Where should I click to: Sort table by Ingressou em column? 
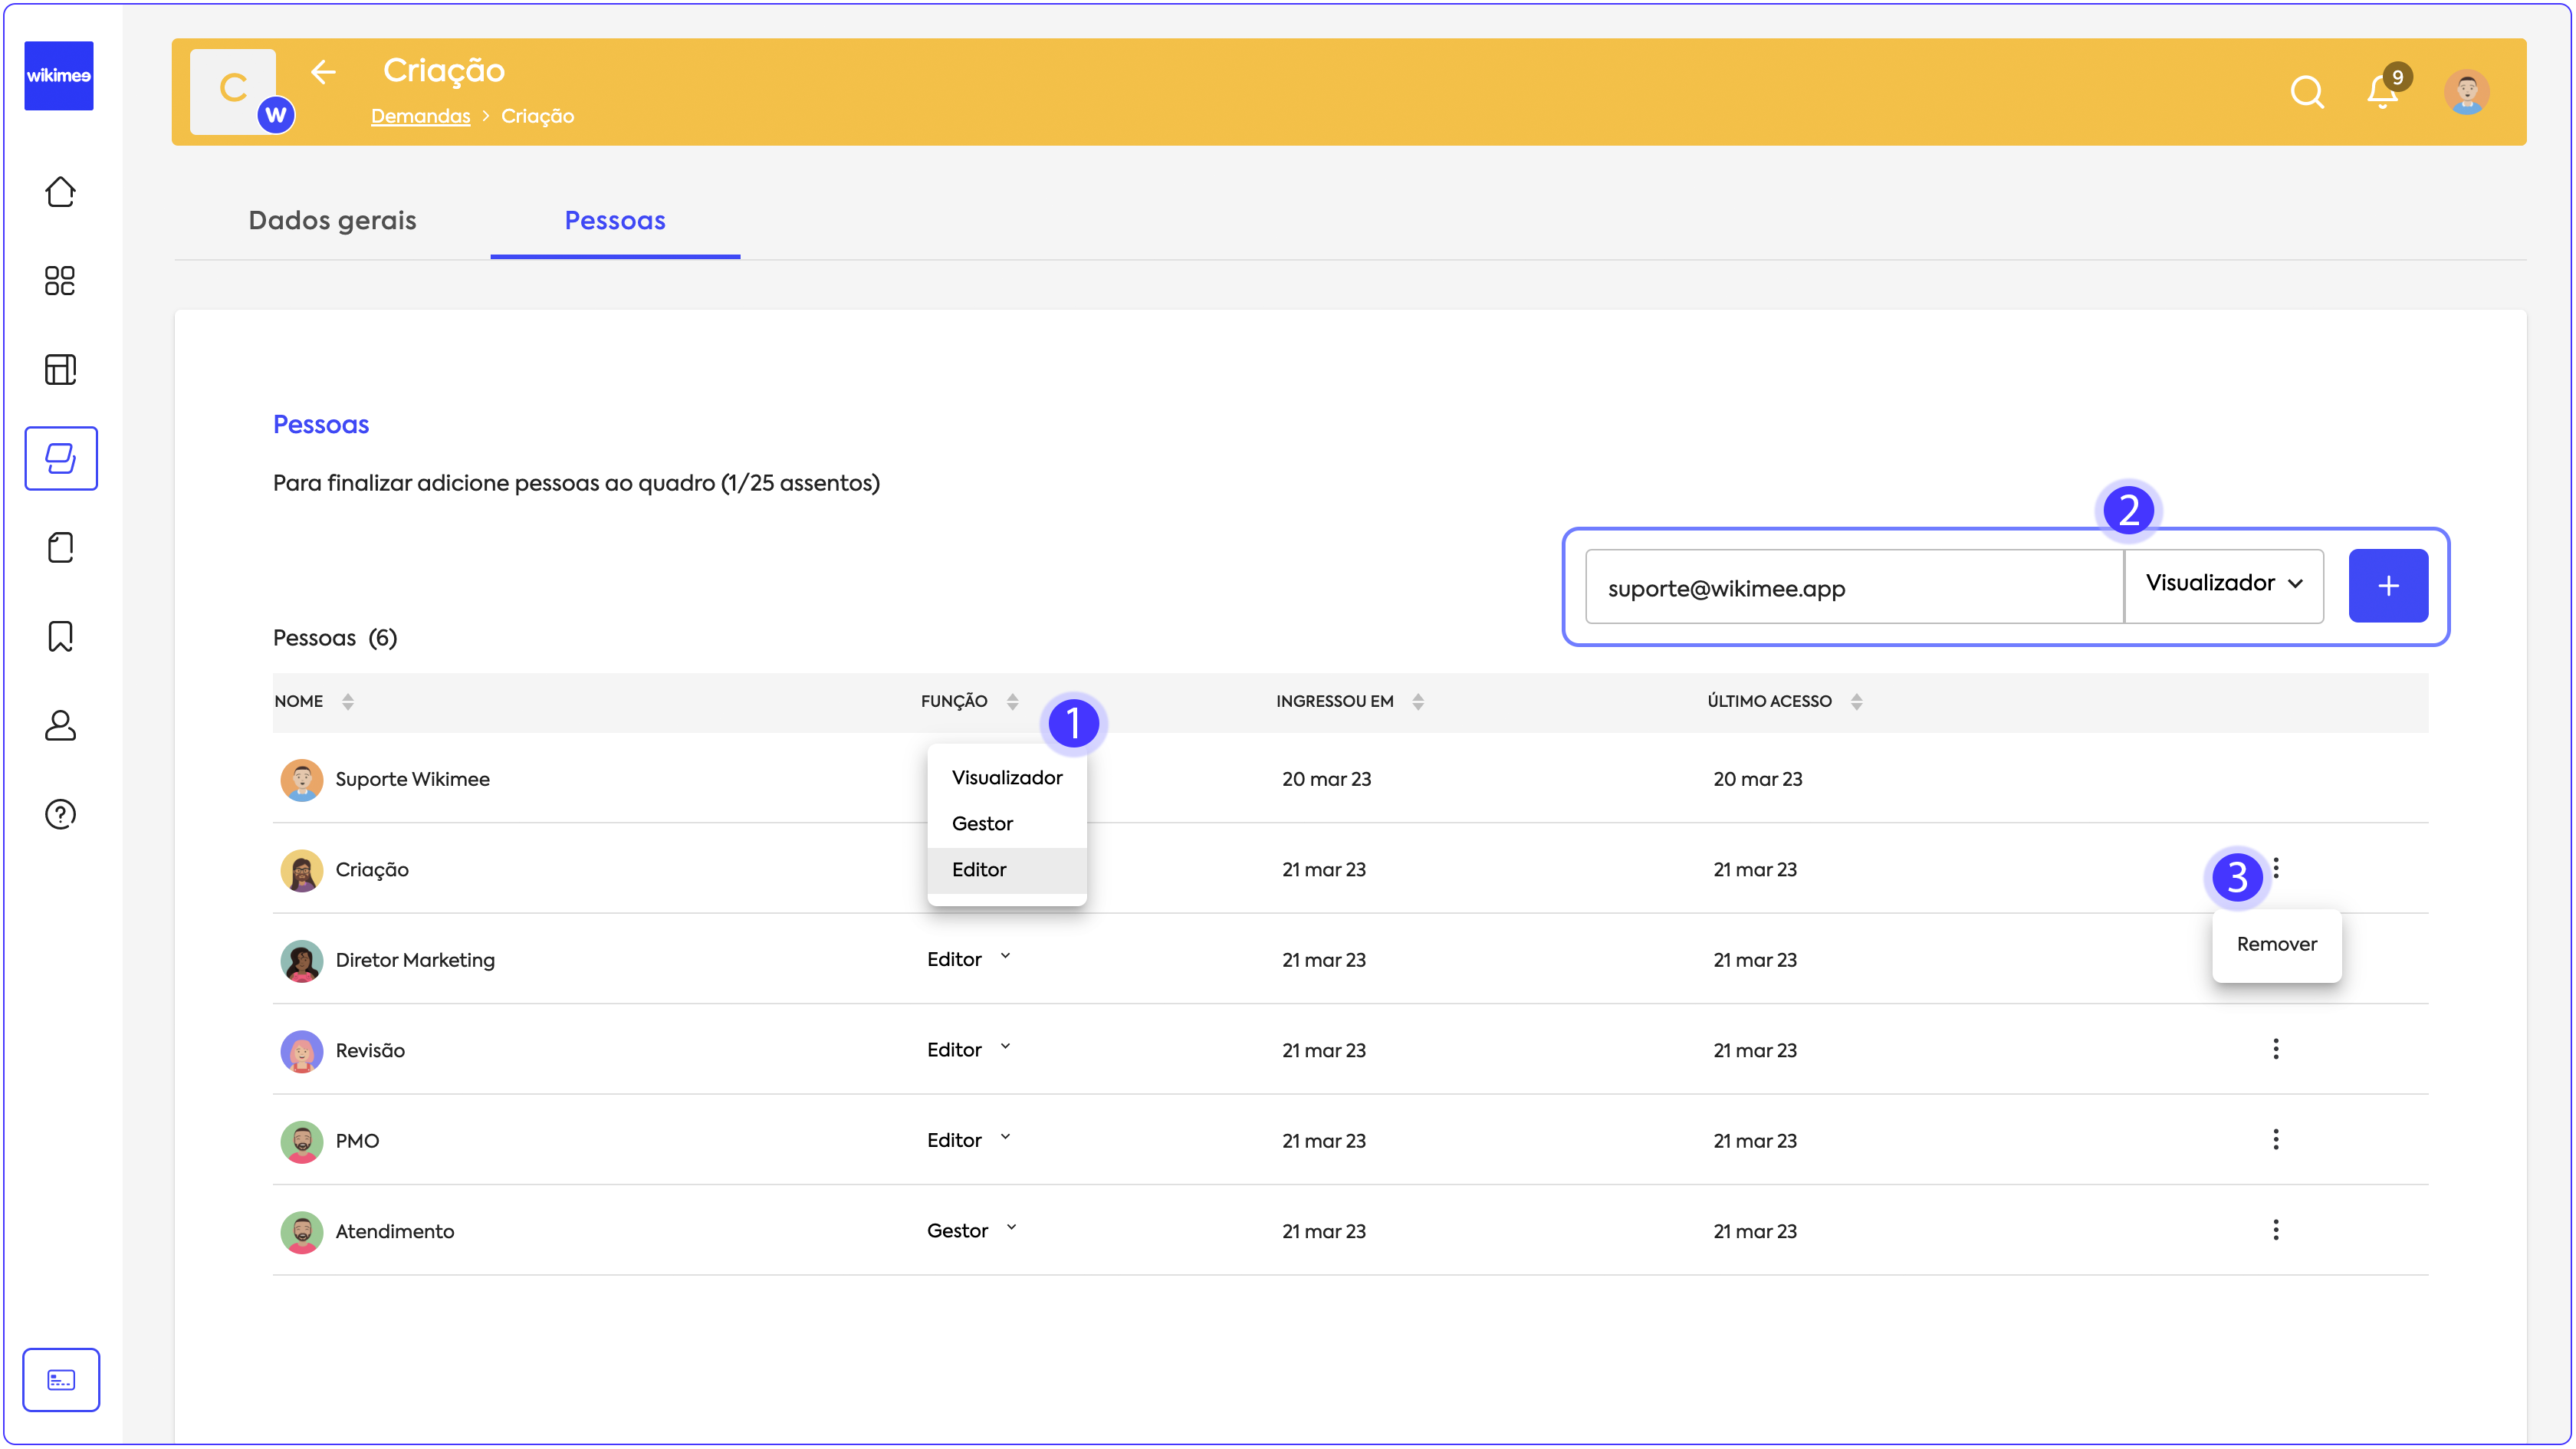point(1417,702)
